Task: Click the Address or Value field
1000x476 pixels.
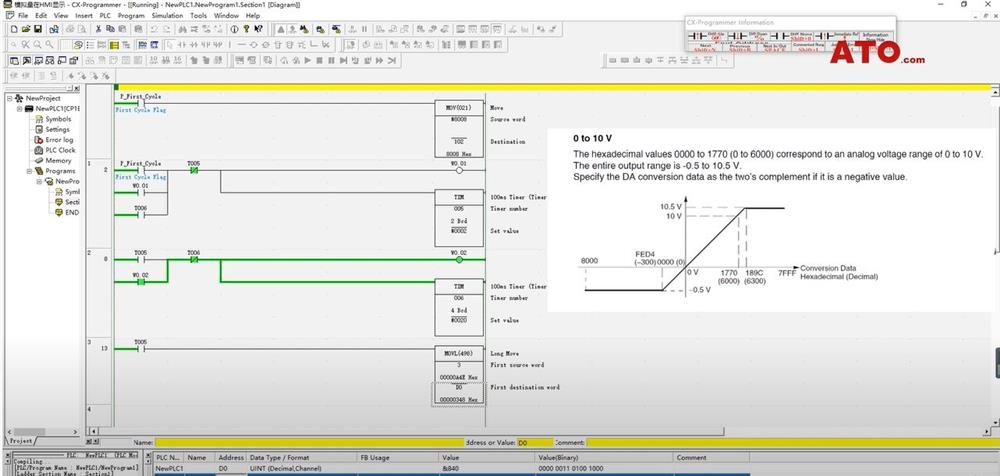Action: 534,442
